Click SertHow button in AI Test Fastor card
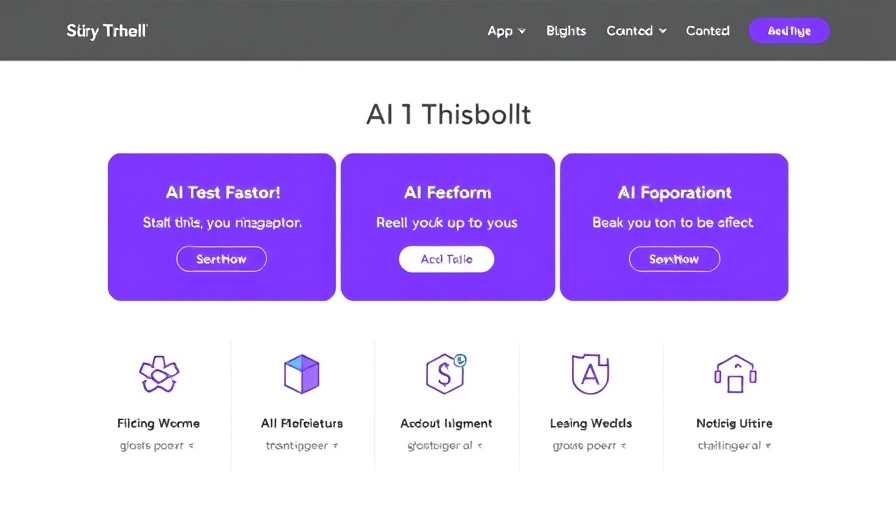 pyautogui.click(x=221, y=259)
